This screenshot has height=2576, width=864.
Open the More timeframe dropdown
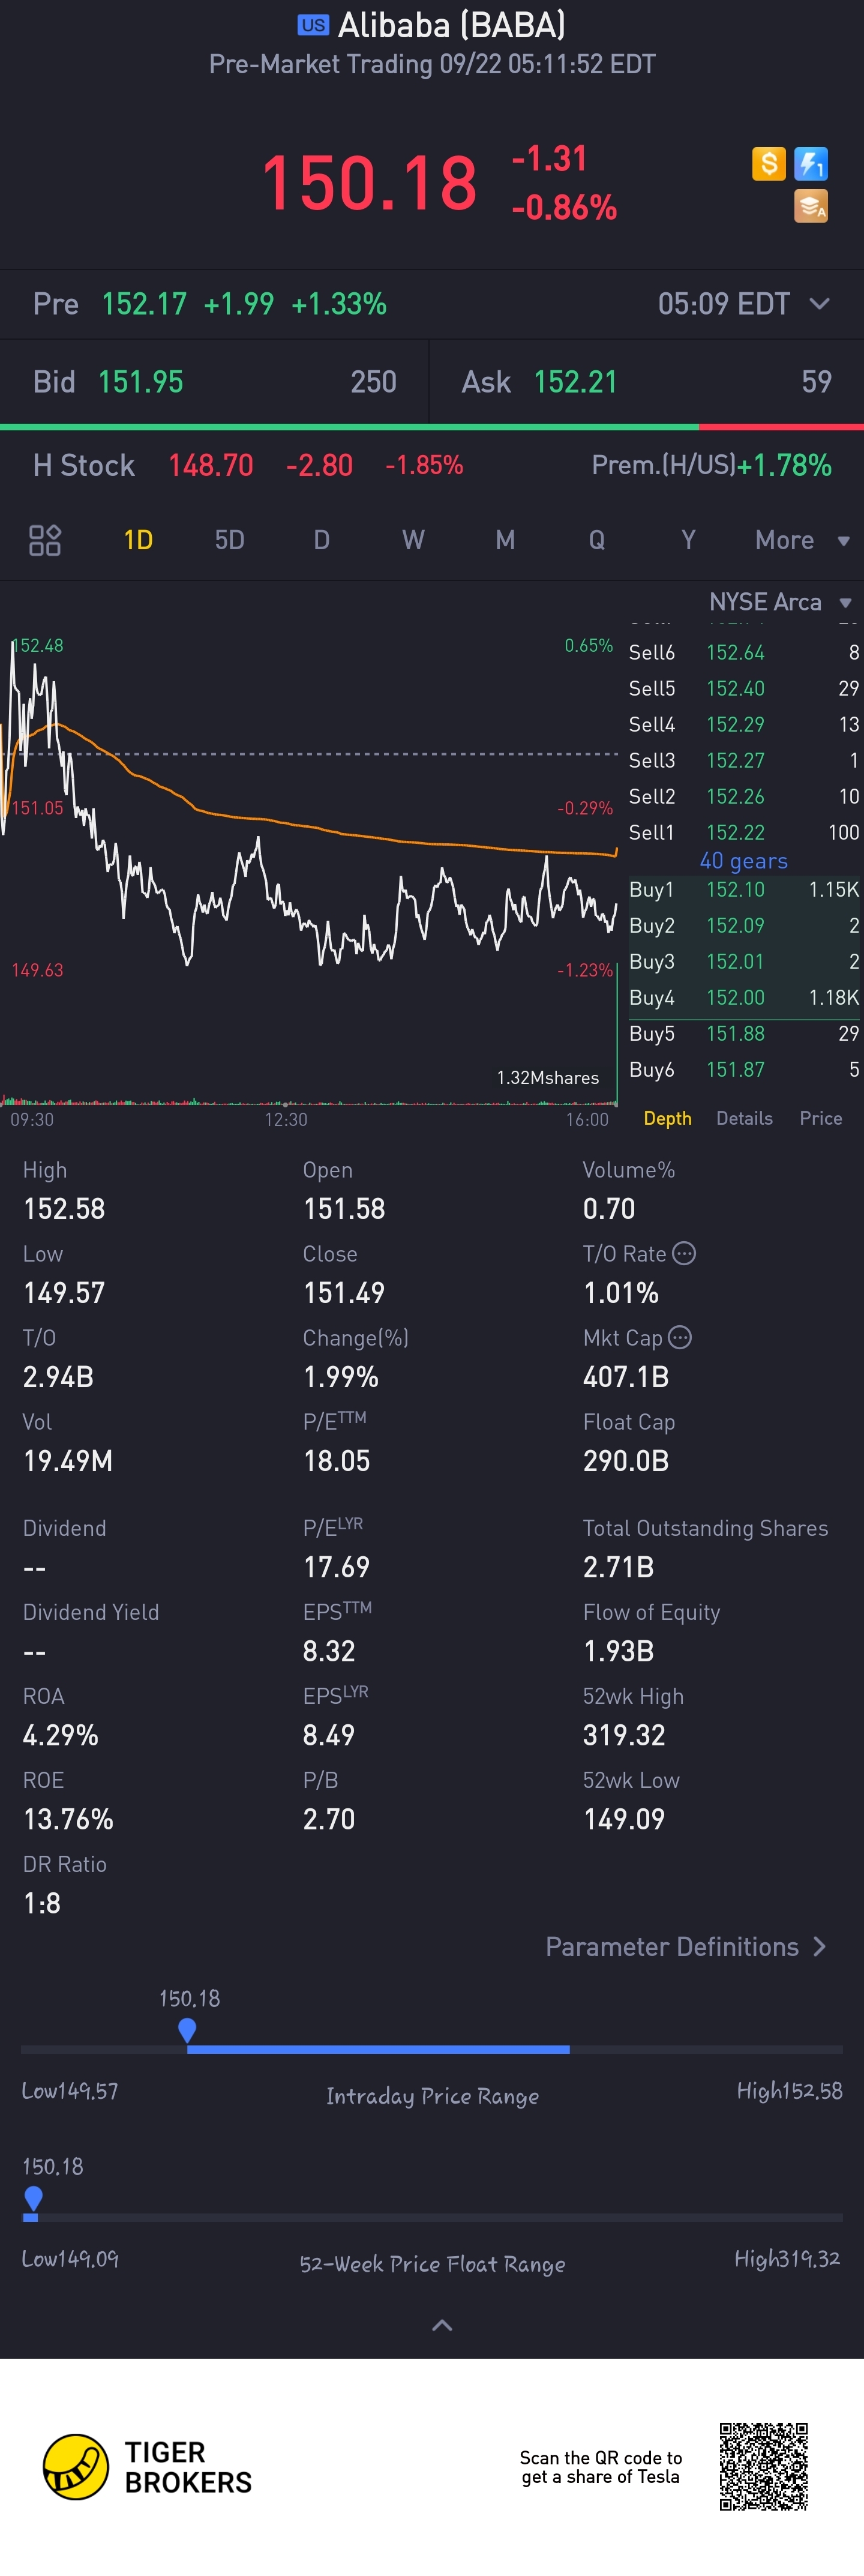pos(802,540)
